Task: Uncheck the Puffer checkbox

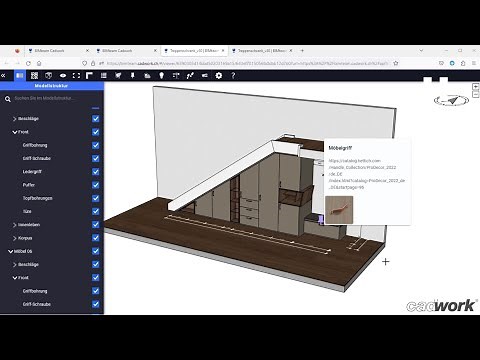Action: click(x=96, y=185)
